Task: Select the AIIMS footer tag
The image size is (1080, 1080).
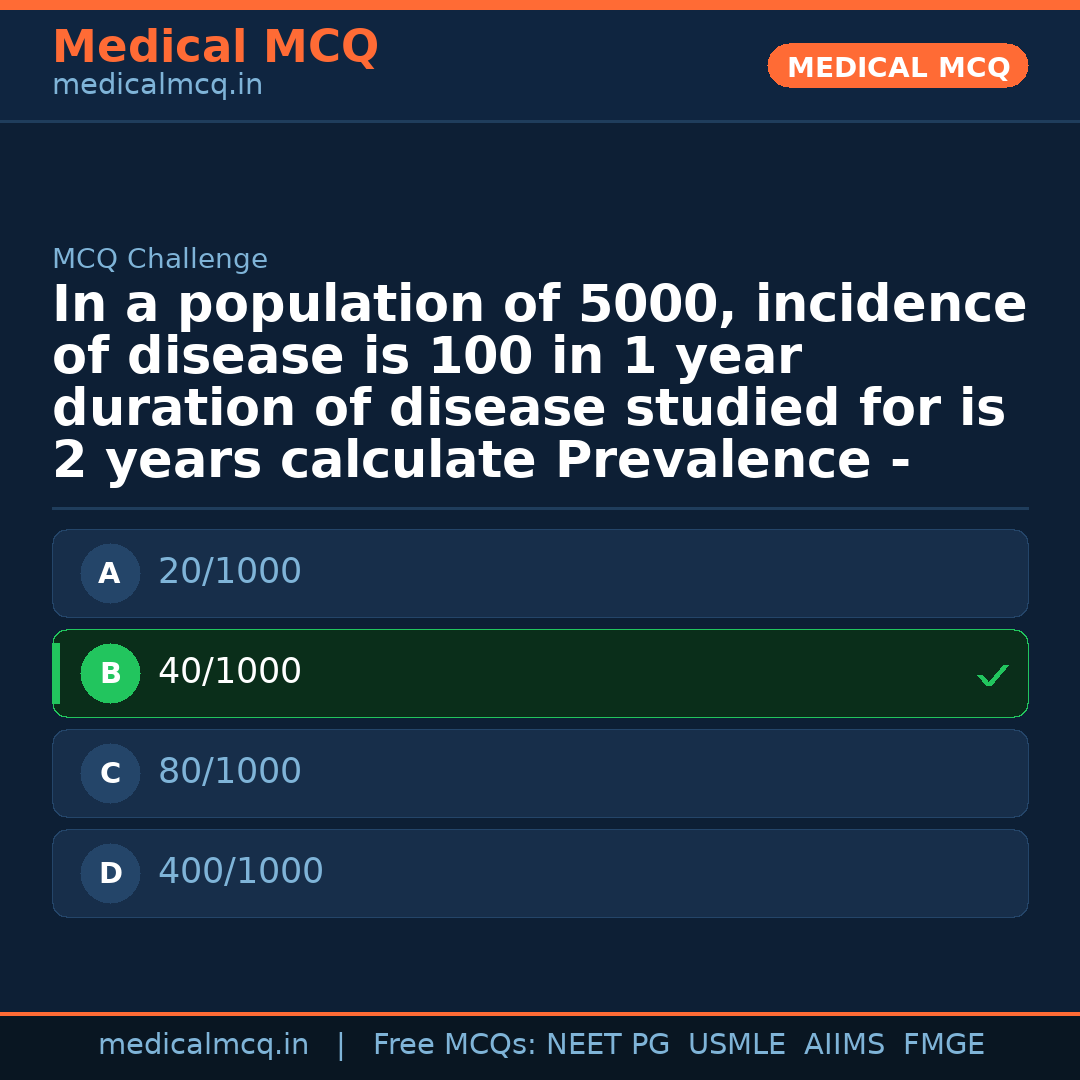Action: coord(844,1045)
